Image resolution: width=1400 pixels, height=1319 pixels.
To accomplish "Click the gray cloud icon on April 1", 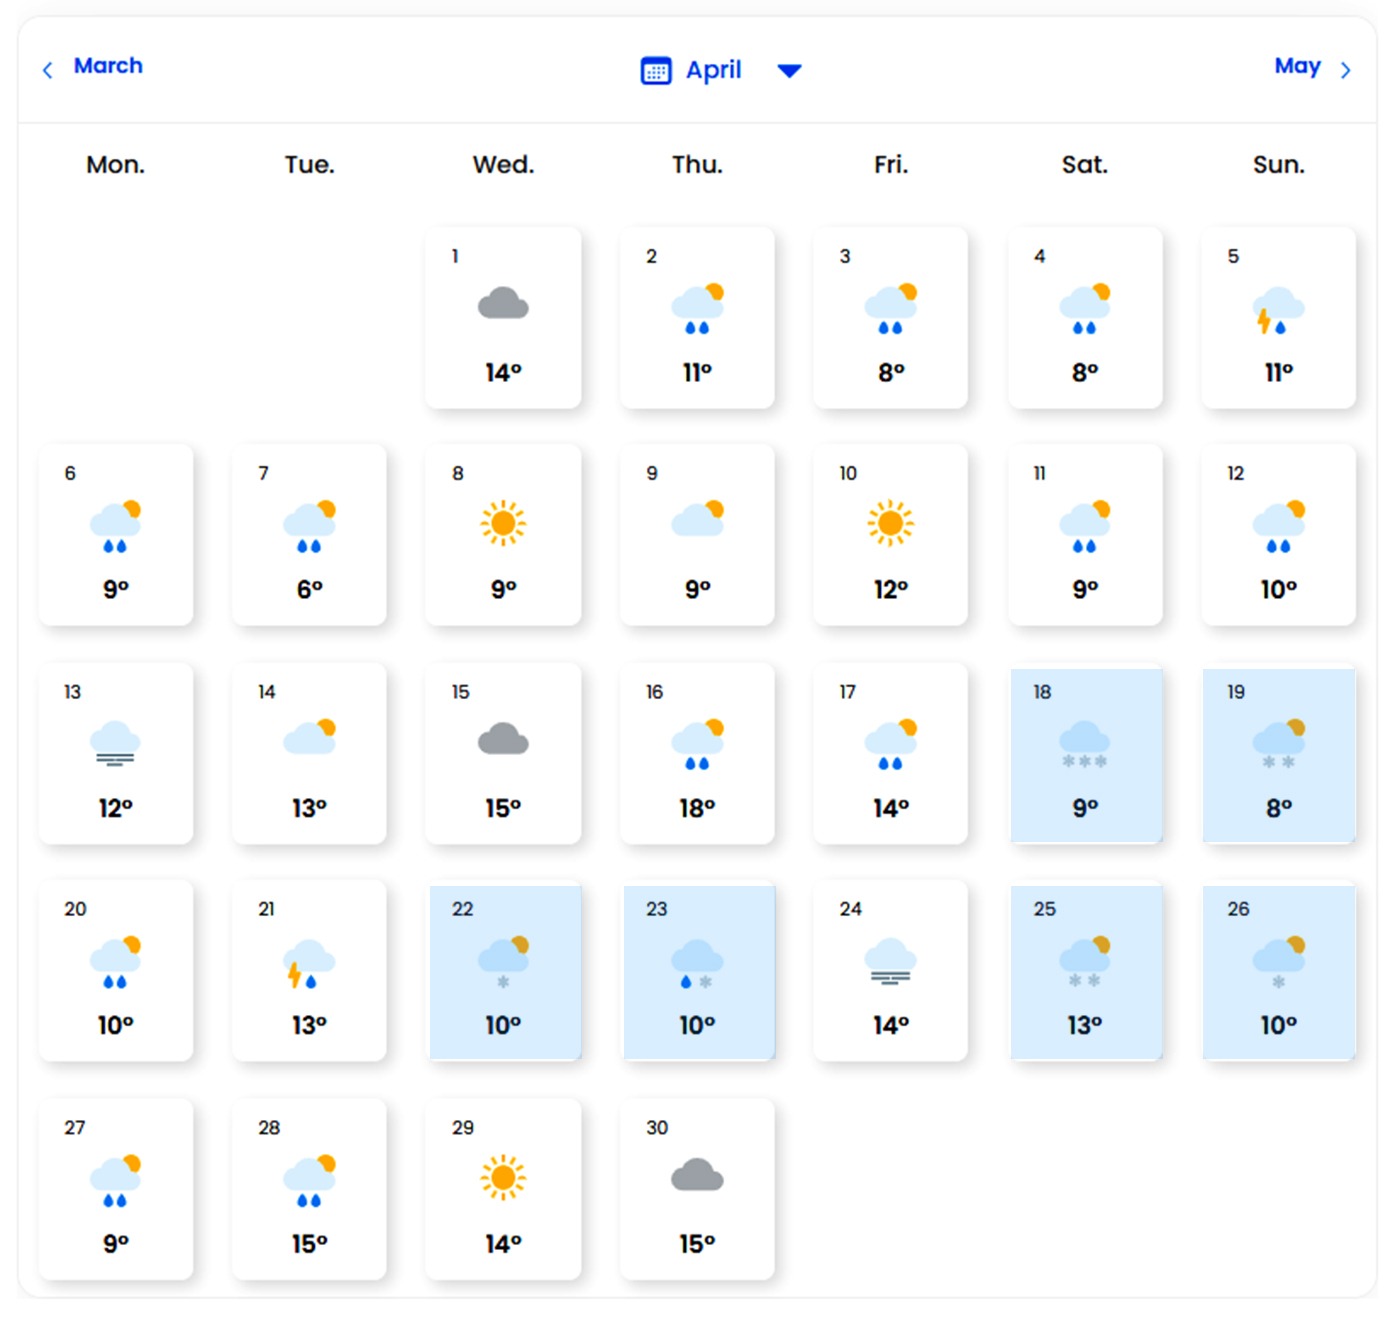I will (x=503, y=304).
